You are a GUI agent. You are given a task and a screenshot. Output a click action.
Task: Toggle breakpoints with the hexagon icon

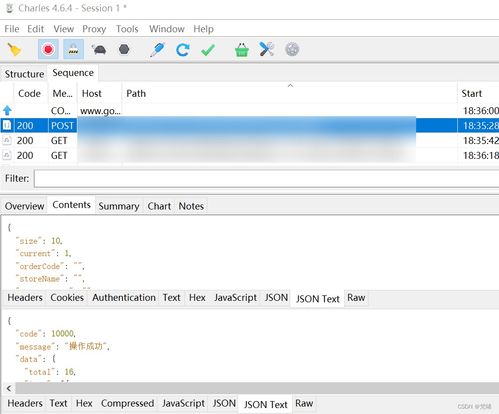(x=124, y=50)
